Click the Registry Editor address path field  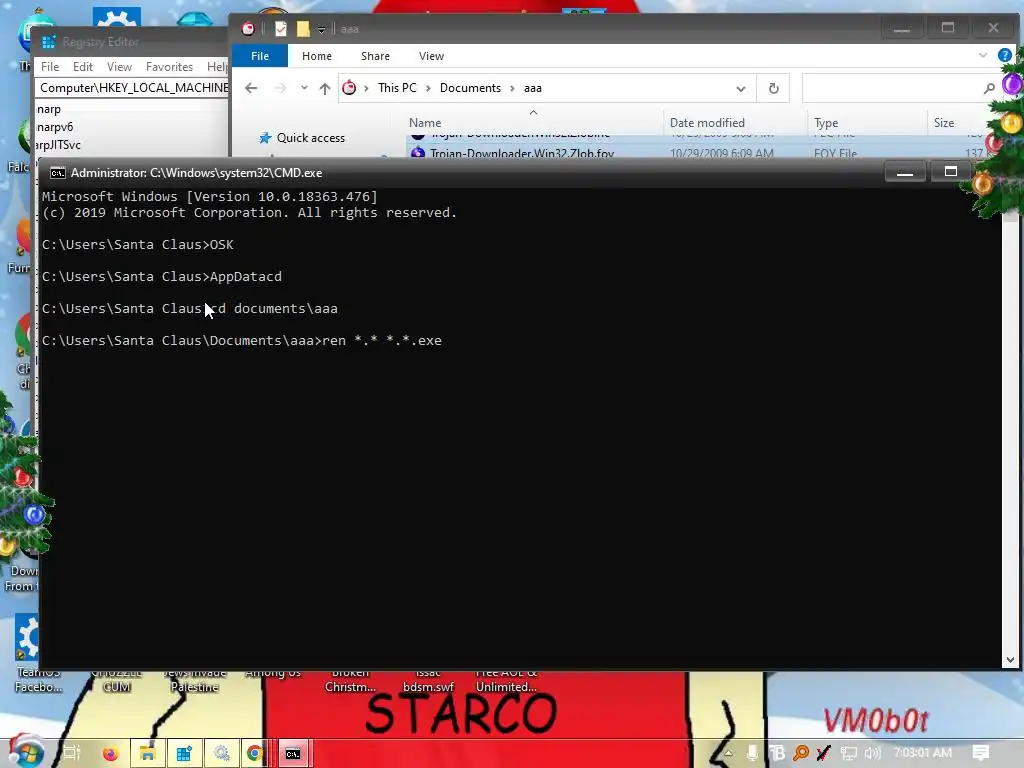(x=133, y=88)
